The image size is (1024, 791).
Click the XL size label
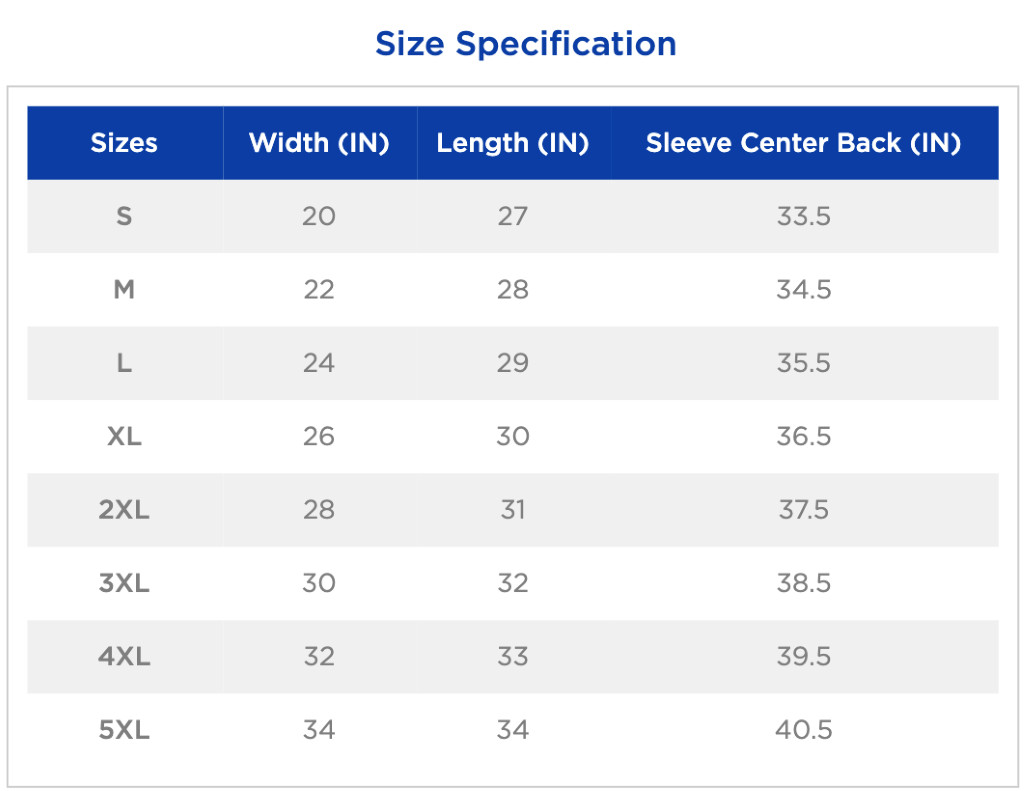[124, 437]
